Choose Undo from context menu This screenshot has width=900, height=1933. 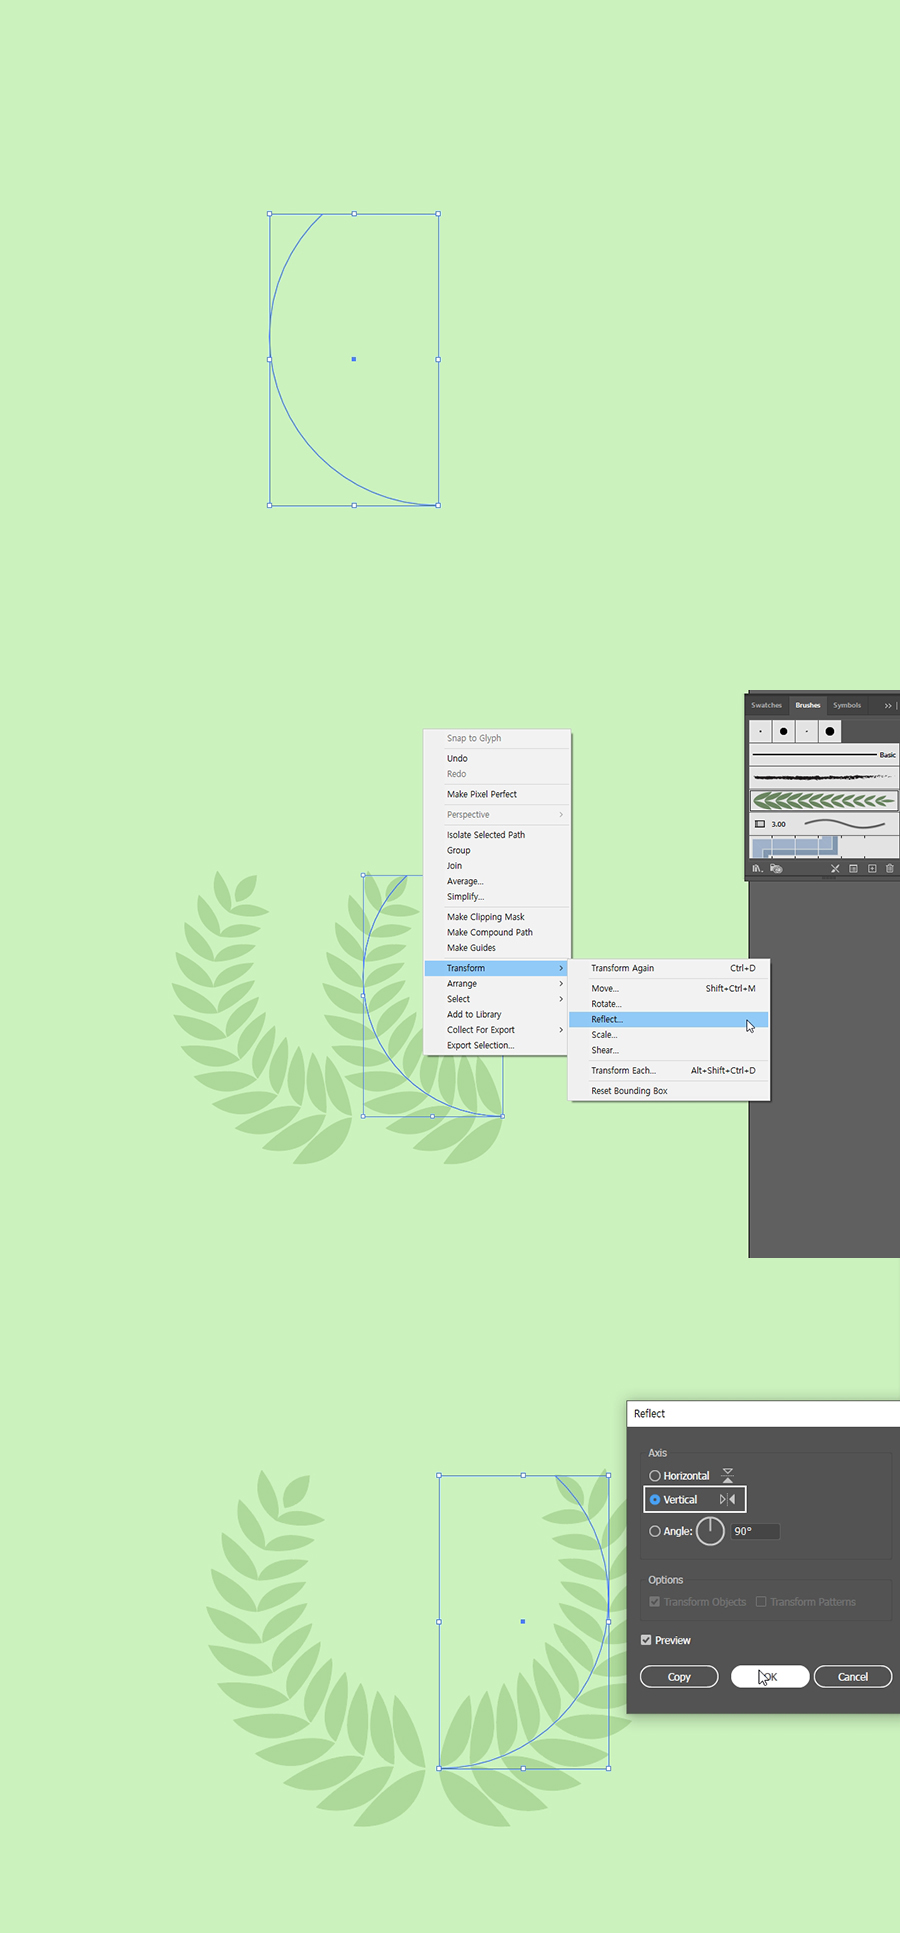pos(496,758)
